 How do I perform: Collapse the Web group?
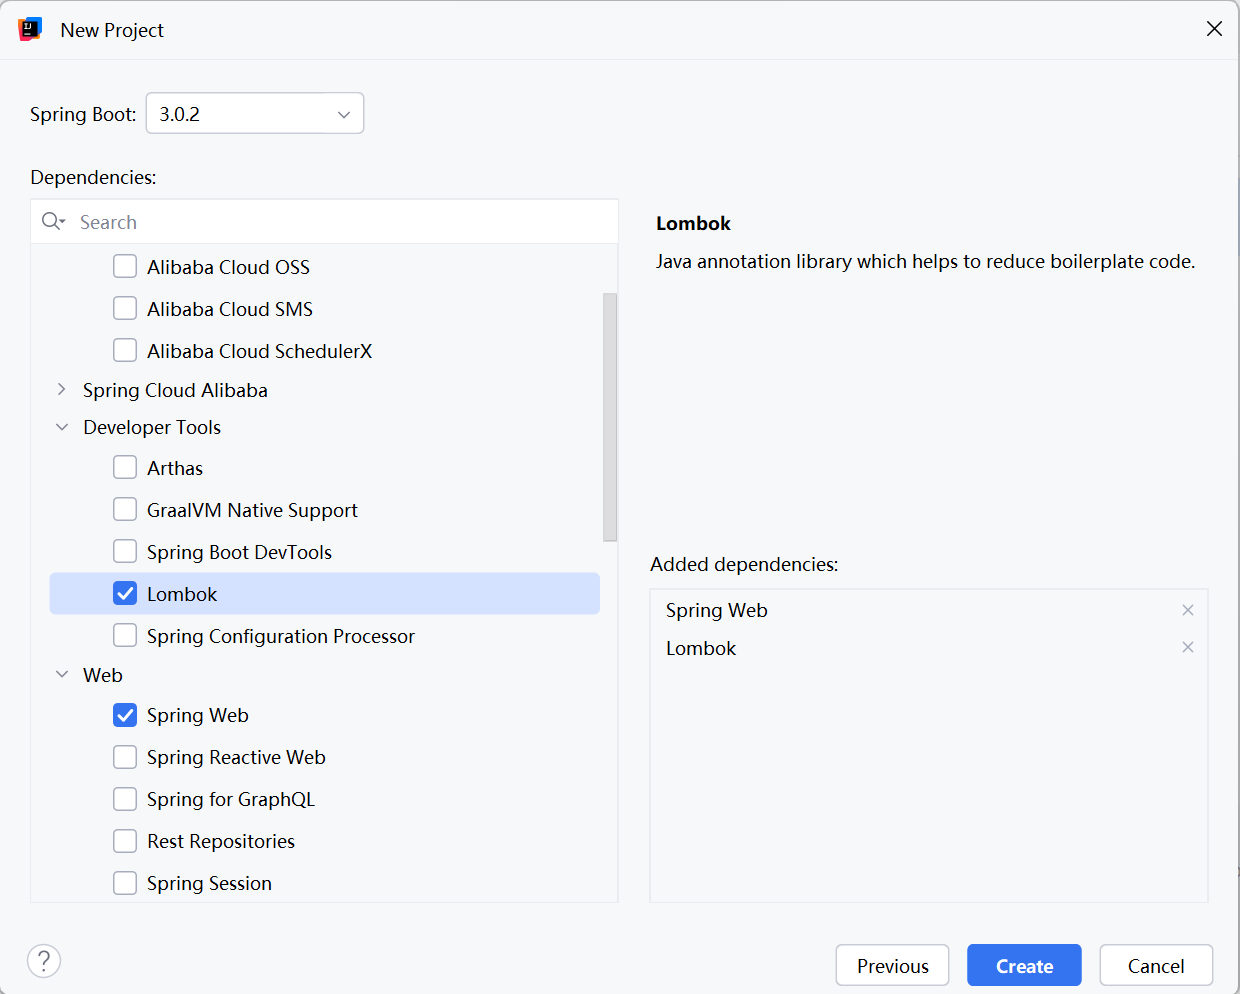click(62, 675)
